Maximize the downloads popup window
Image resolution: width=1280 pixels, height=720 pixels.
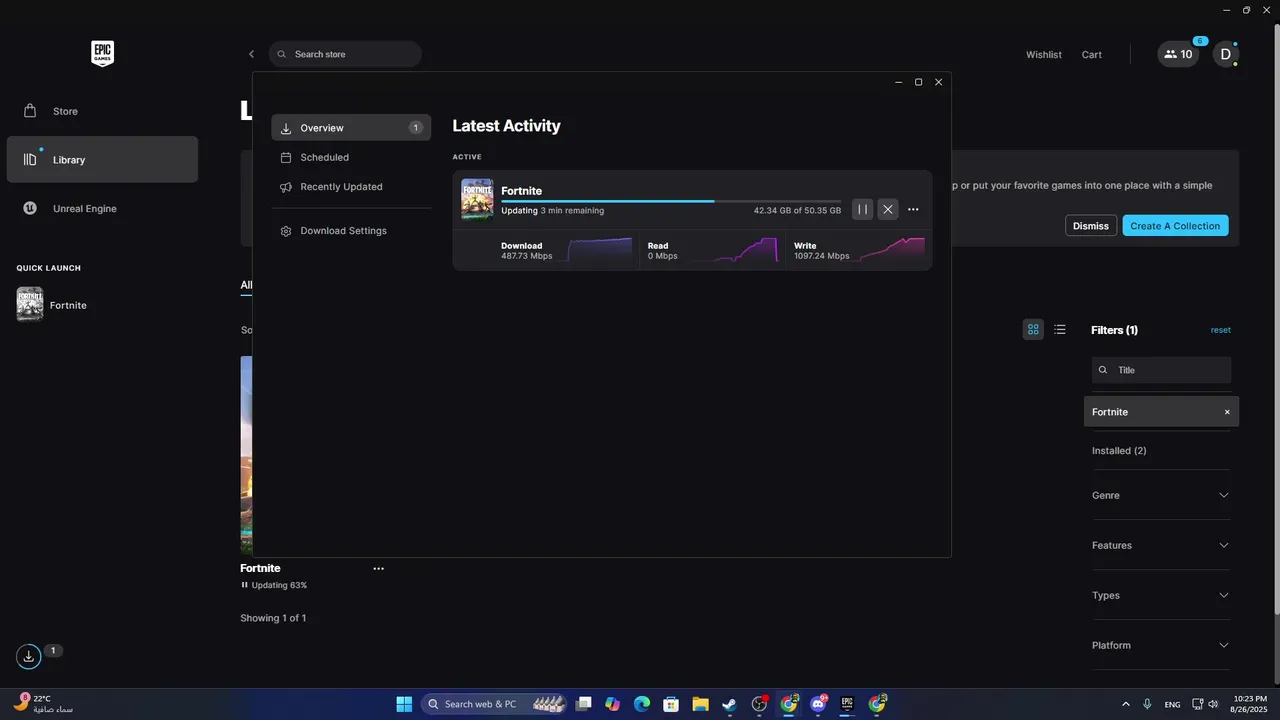pyautogui.click(x=918, y=82)
